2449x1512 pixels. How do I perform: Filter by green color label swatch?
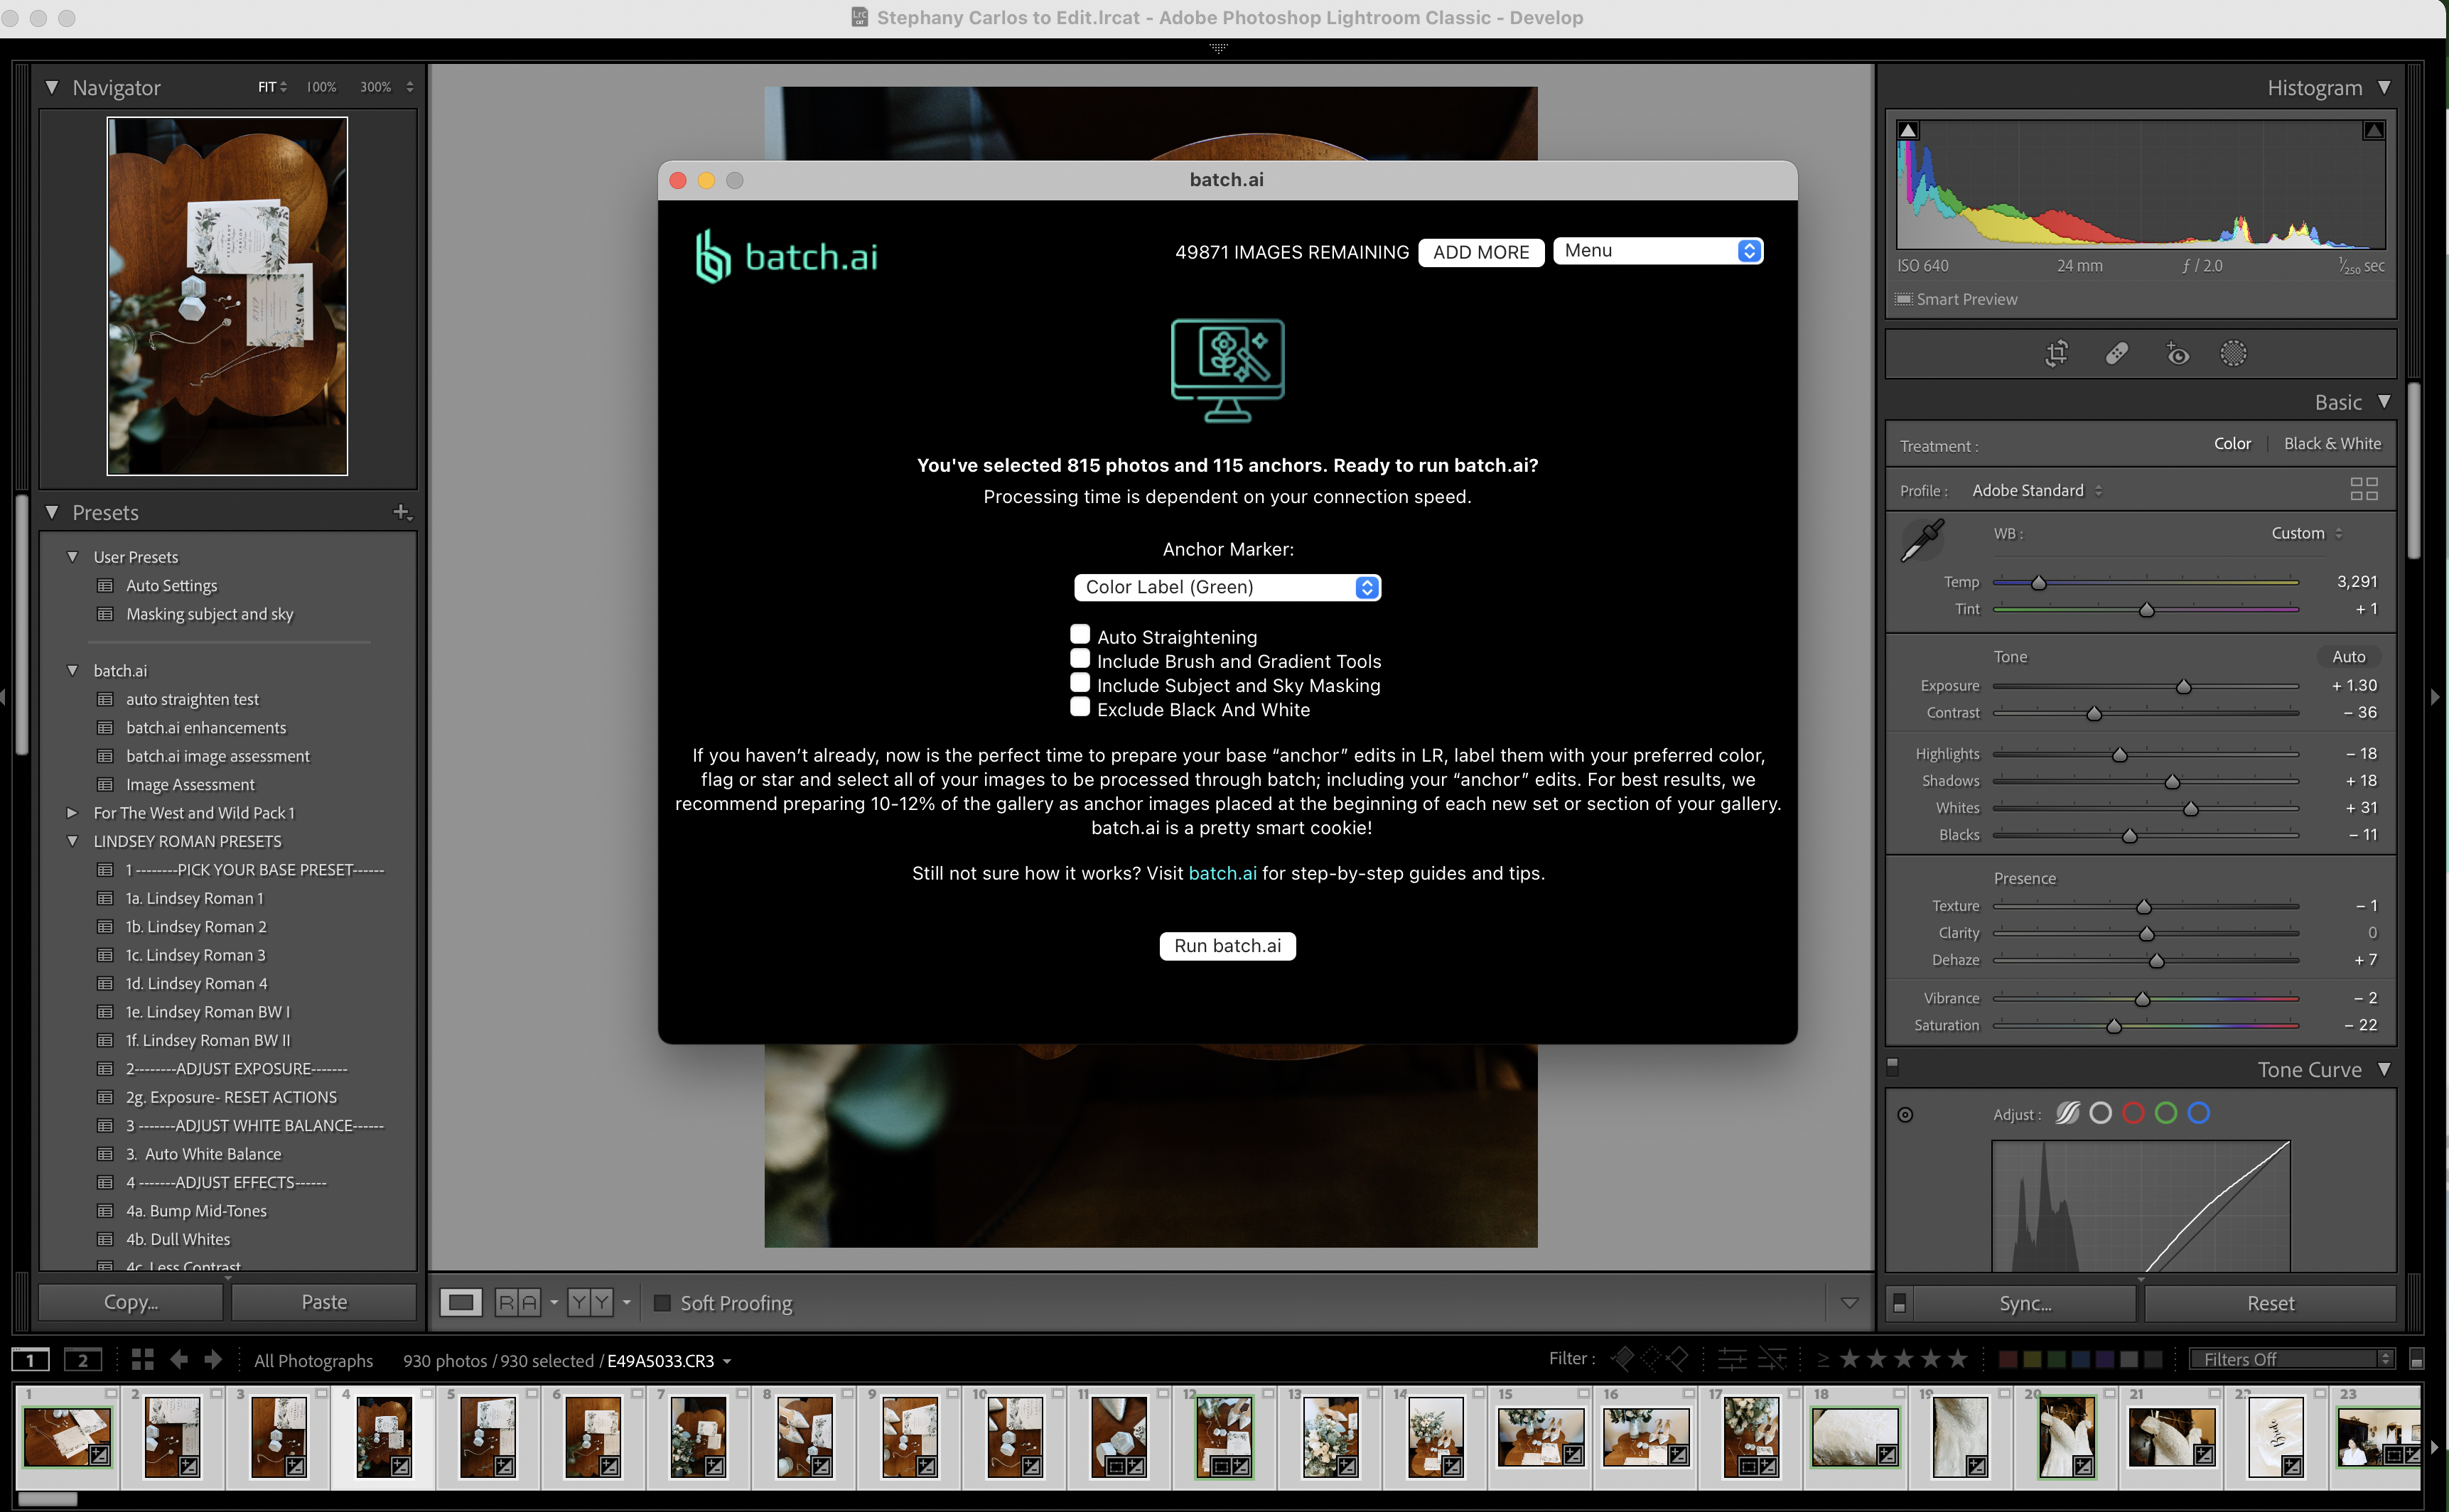pos(2056,1359)
